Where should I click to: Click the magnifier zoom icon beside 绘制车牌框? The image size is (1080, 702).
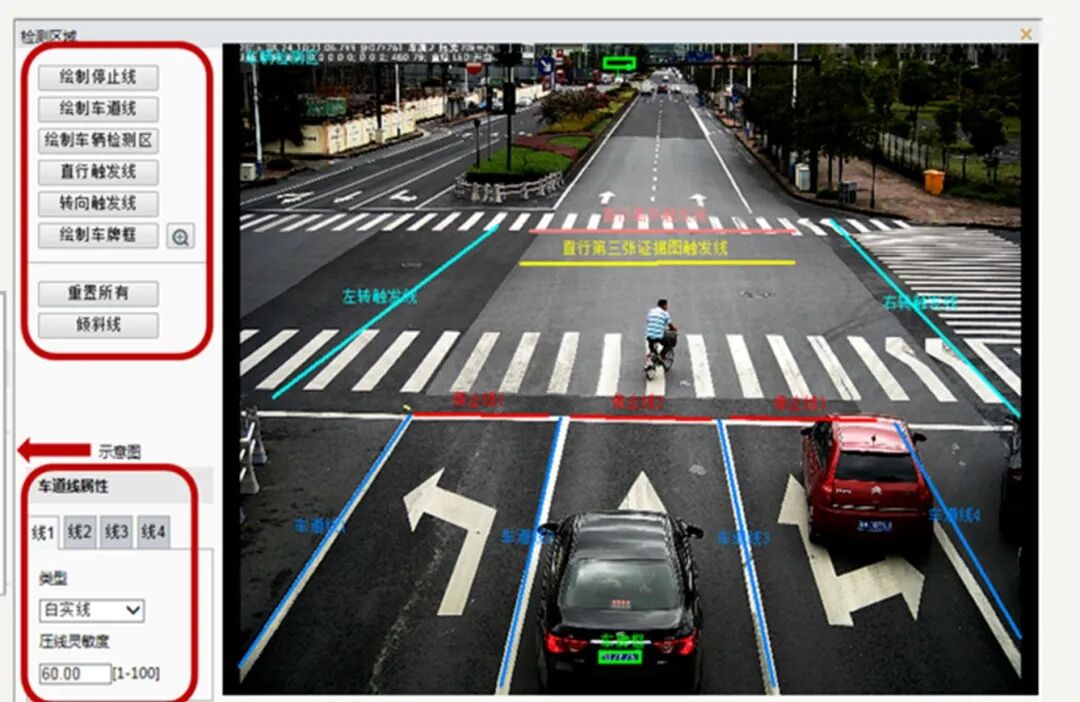[180, 237]
